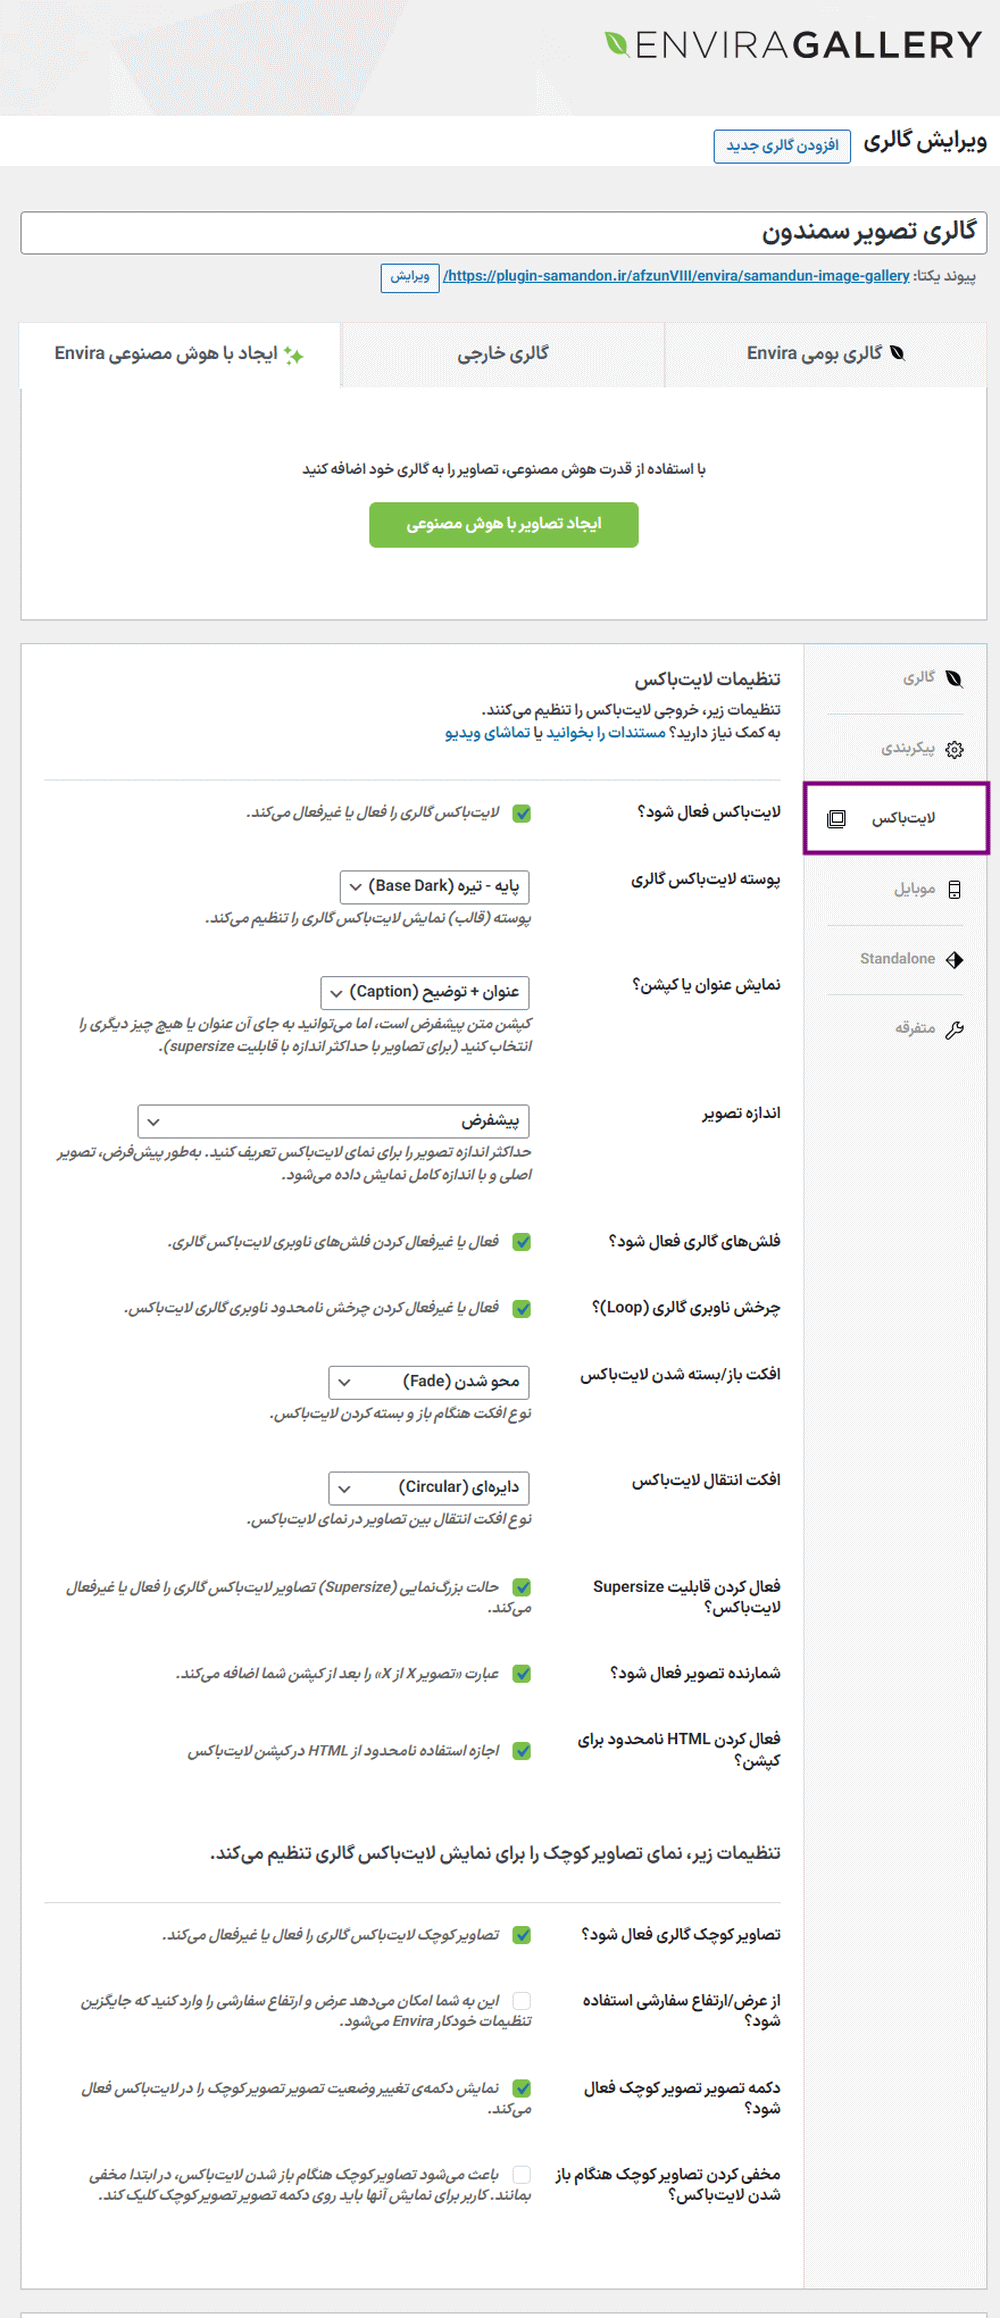1000x2318 pixels.
Task: Select the lightbox icon in the sidebar
Action: [837, 819]
